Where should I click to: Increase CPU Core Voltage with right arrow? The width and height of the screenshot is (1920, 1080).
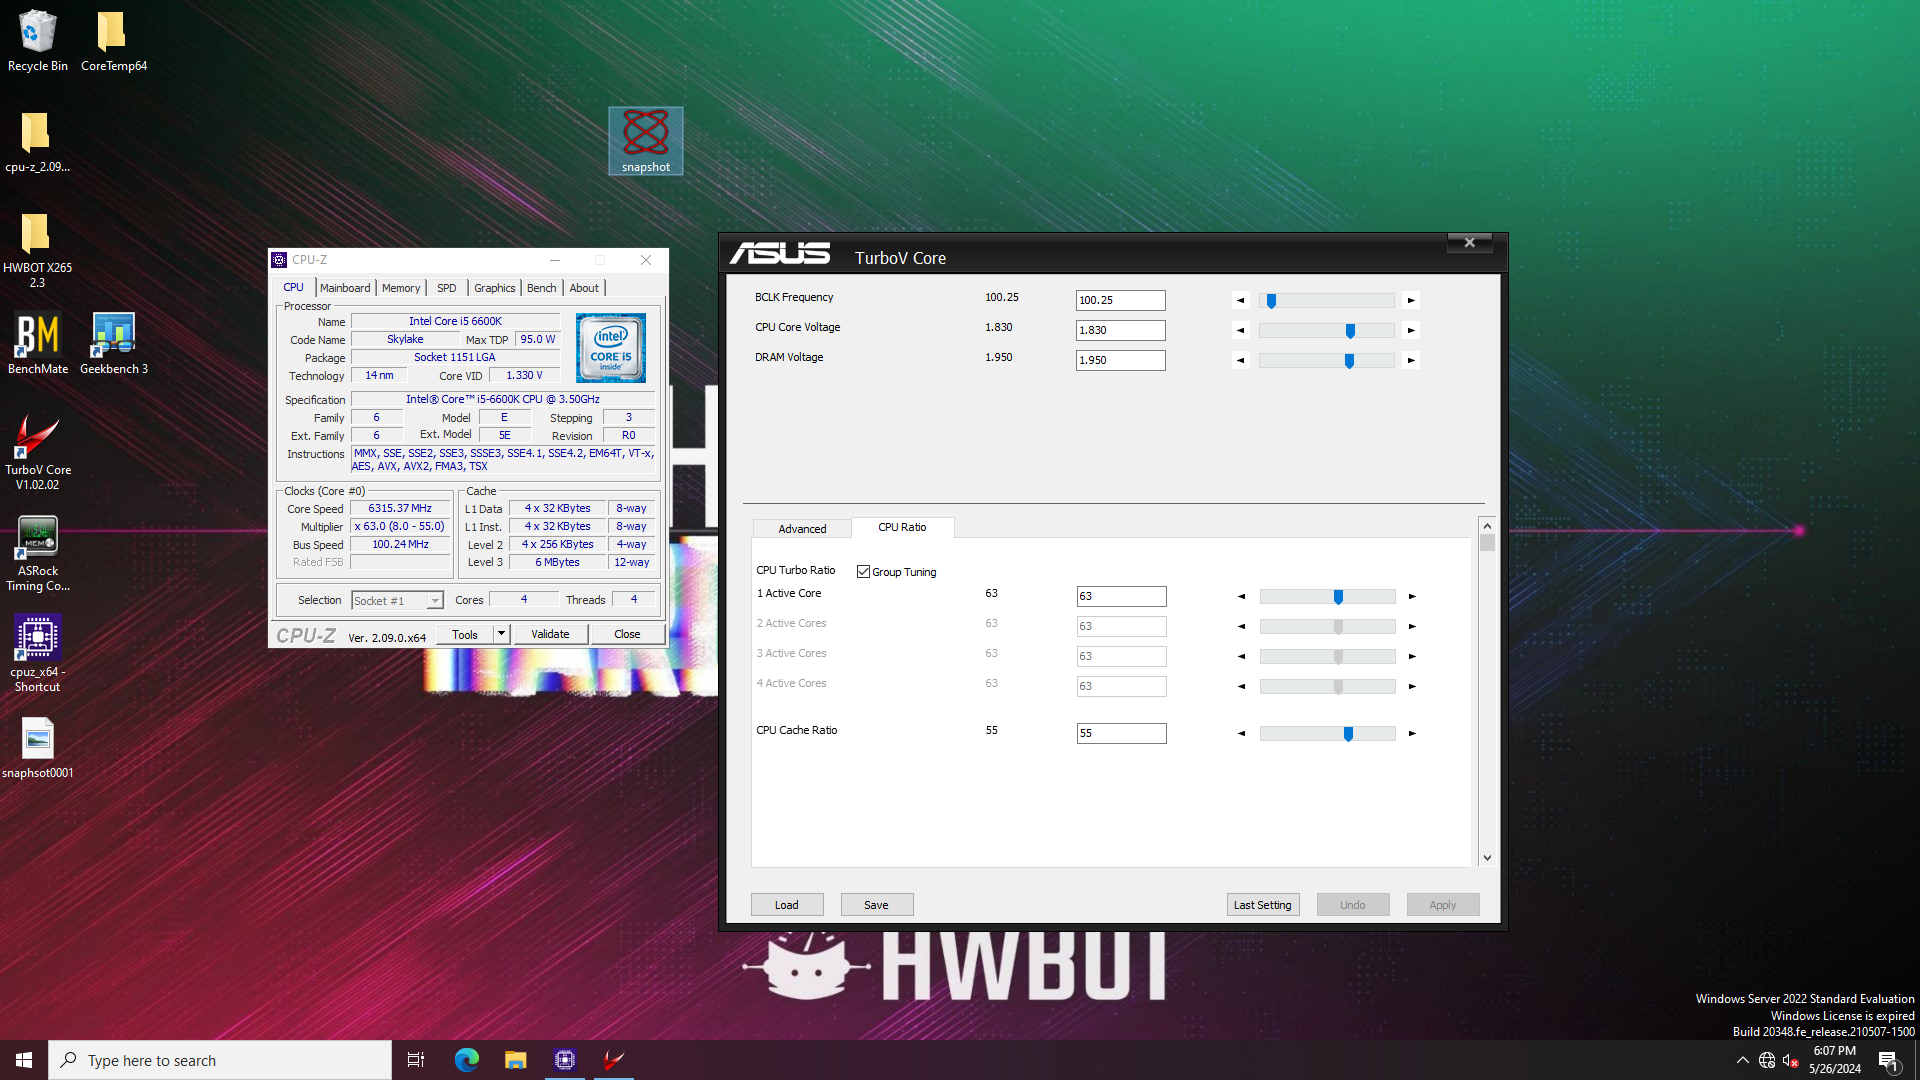coord(1411,330)
